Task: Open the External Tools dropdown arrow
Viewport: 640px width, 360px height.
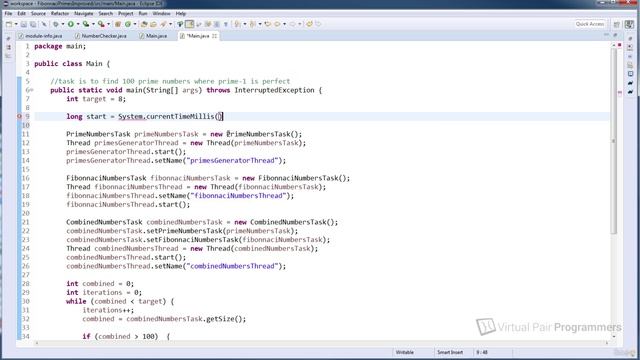Action: (109, 24)
